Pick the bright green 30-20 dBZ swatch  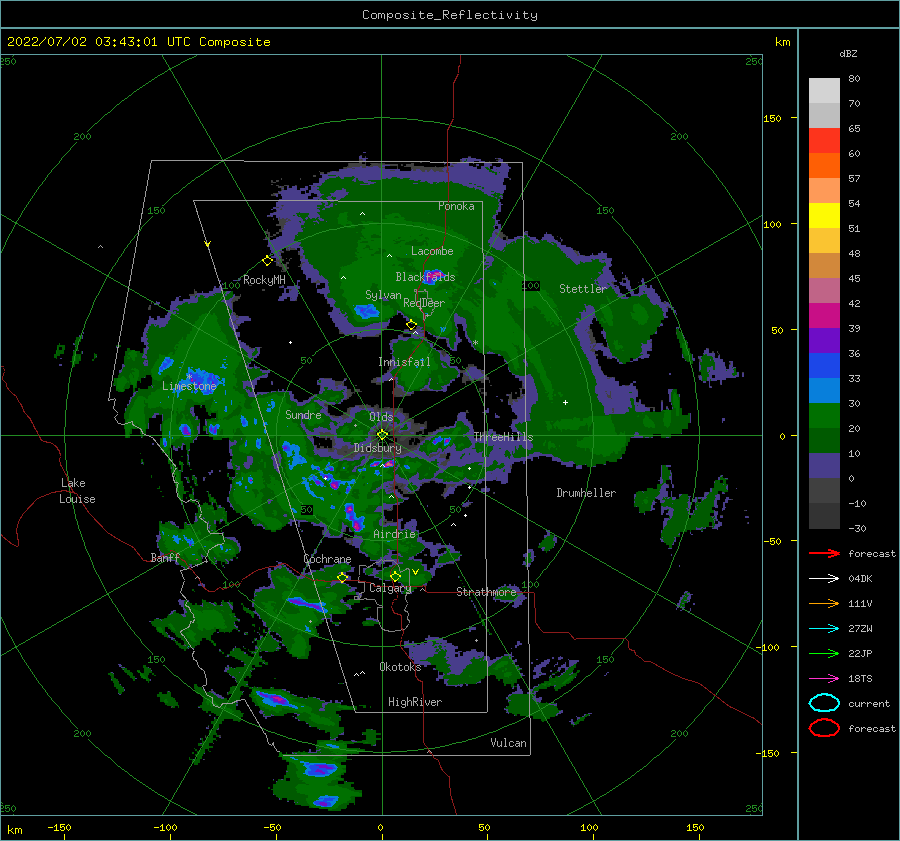coord(824,416)
